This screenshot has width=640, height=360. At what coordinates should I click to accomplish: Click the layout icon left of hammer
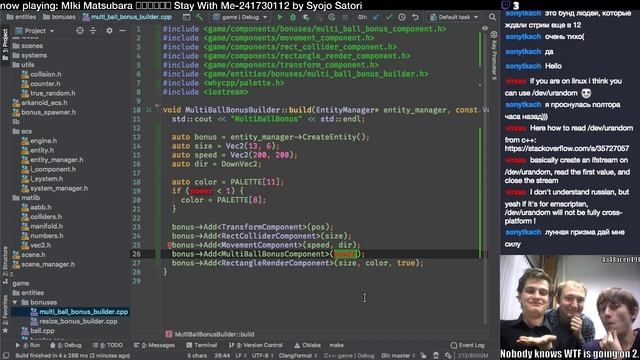point(186,17)
